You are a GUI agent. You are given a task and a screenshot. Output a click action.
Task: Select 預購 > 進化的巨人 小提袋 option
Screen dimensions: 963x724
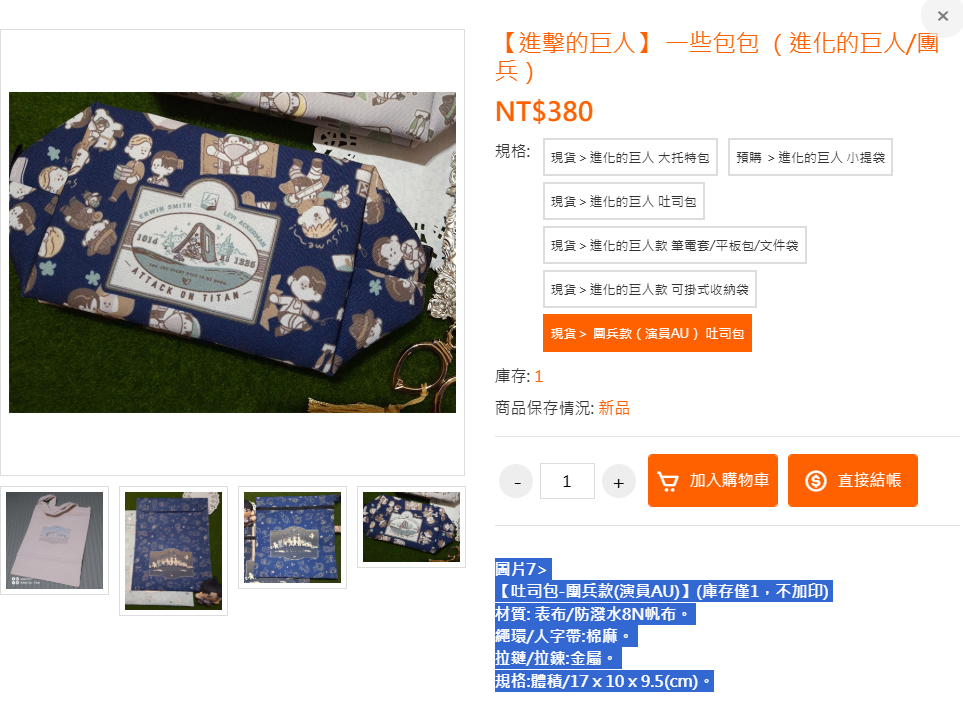(810, 157)
